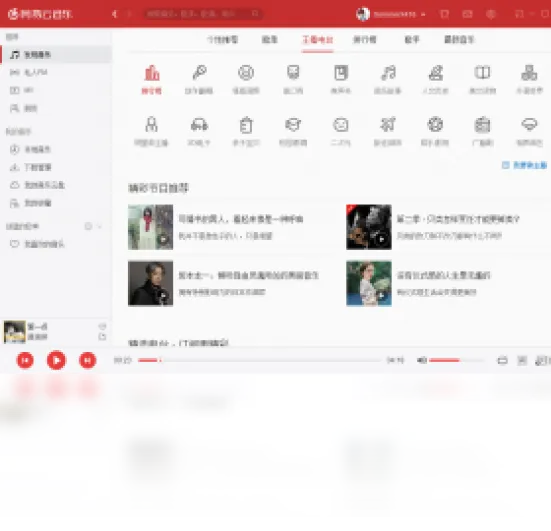Collapse the created playlists section with its chevron
This screenshot has height=531, width=551.
(x=100, y=226)
